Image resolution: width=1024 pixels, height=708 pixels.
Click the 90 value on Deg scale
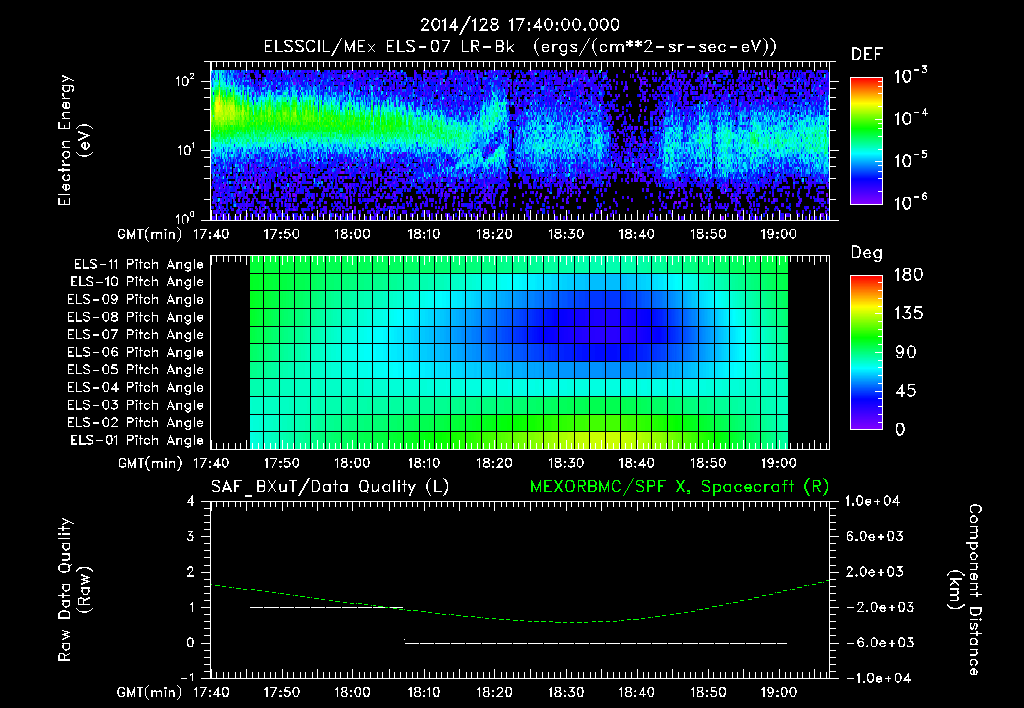pos(906,353)
